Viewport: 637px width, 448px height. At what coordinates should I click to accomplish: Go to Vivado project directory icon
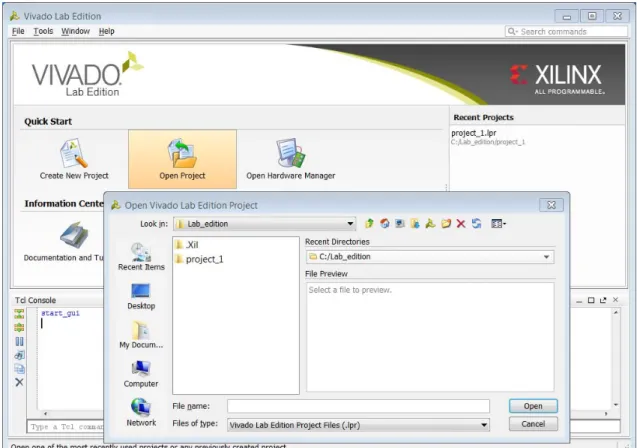(x=430, y=223)
